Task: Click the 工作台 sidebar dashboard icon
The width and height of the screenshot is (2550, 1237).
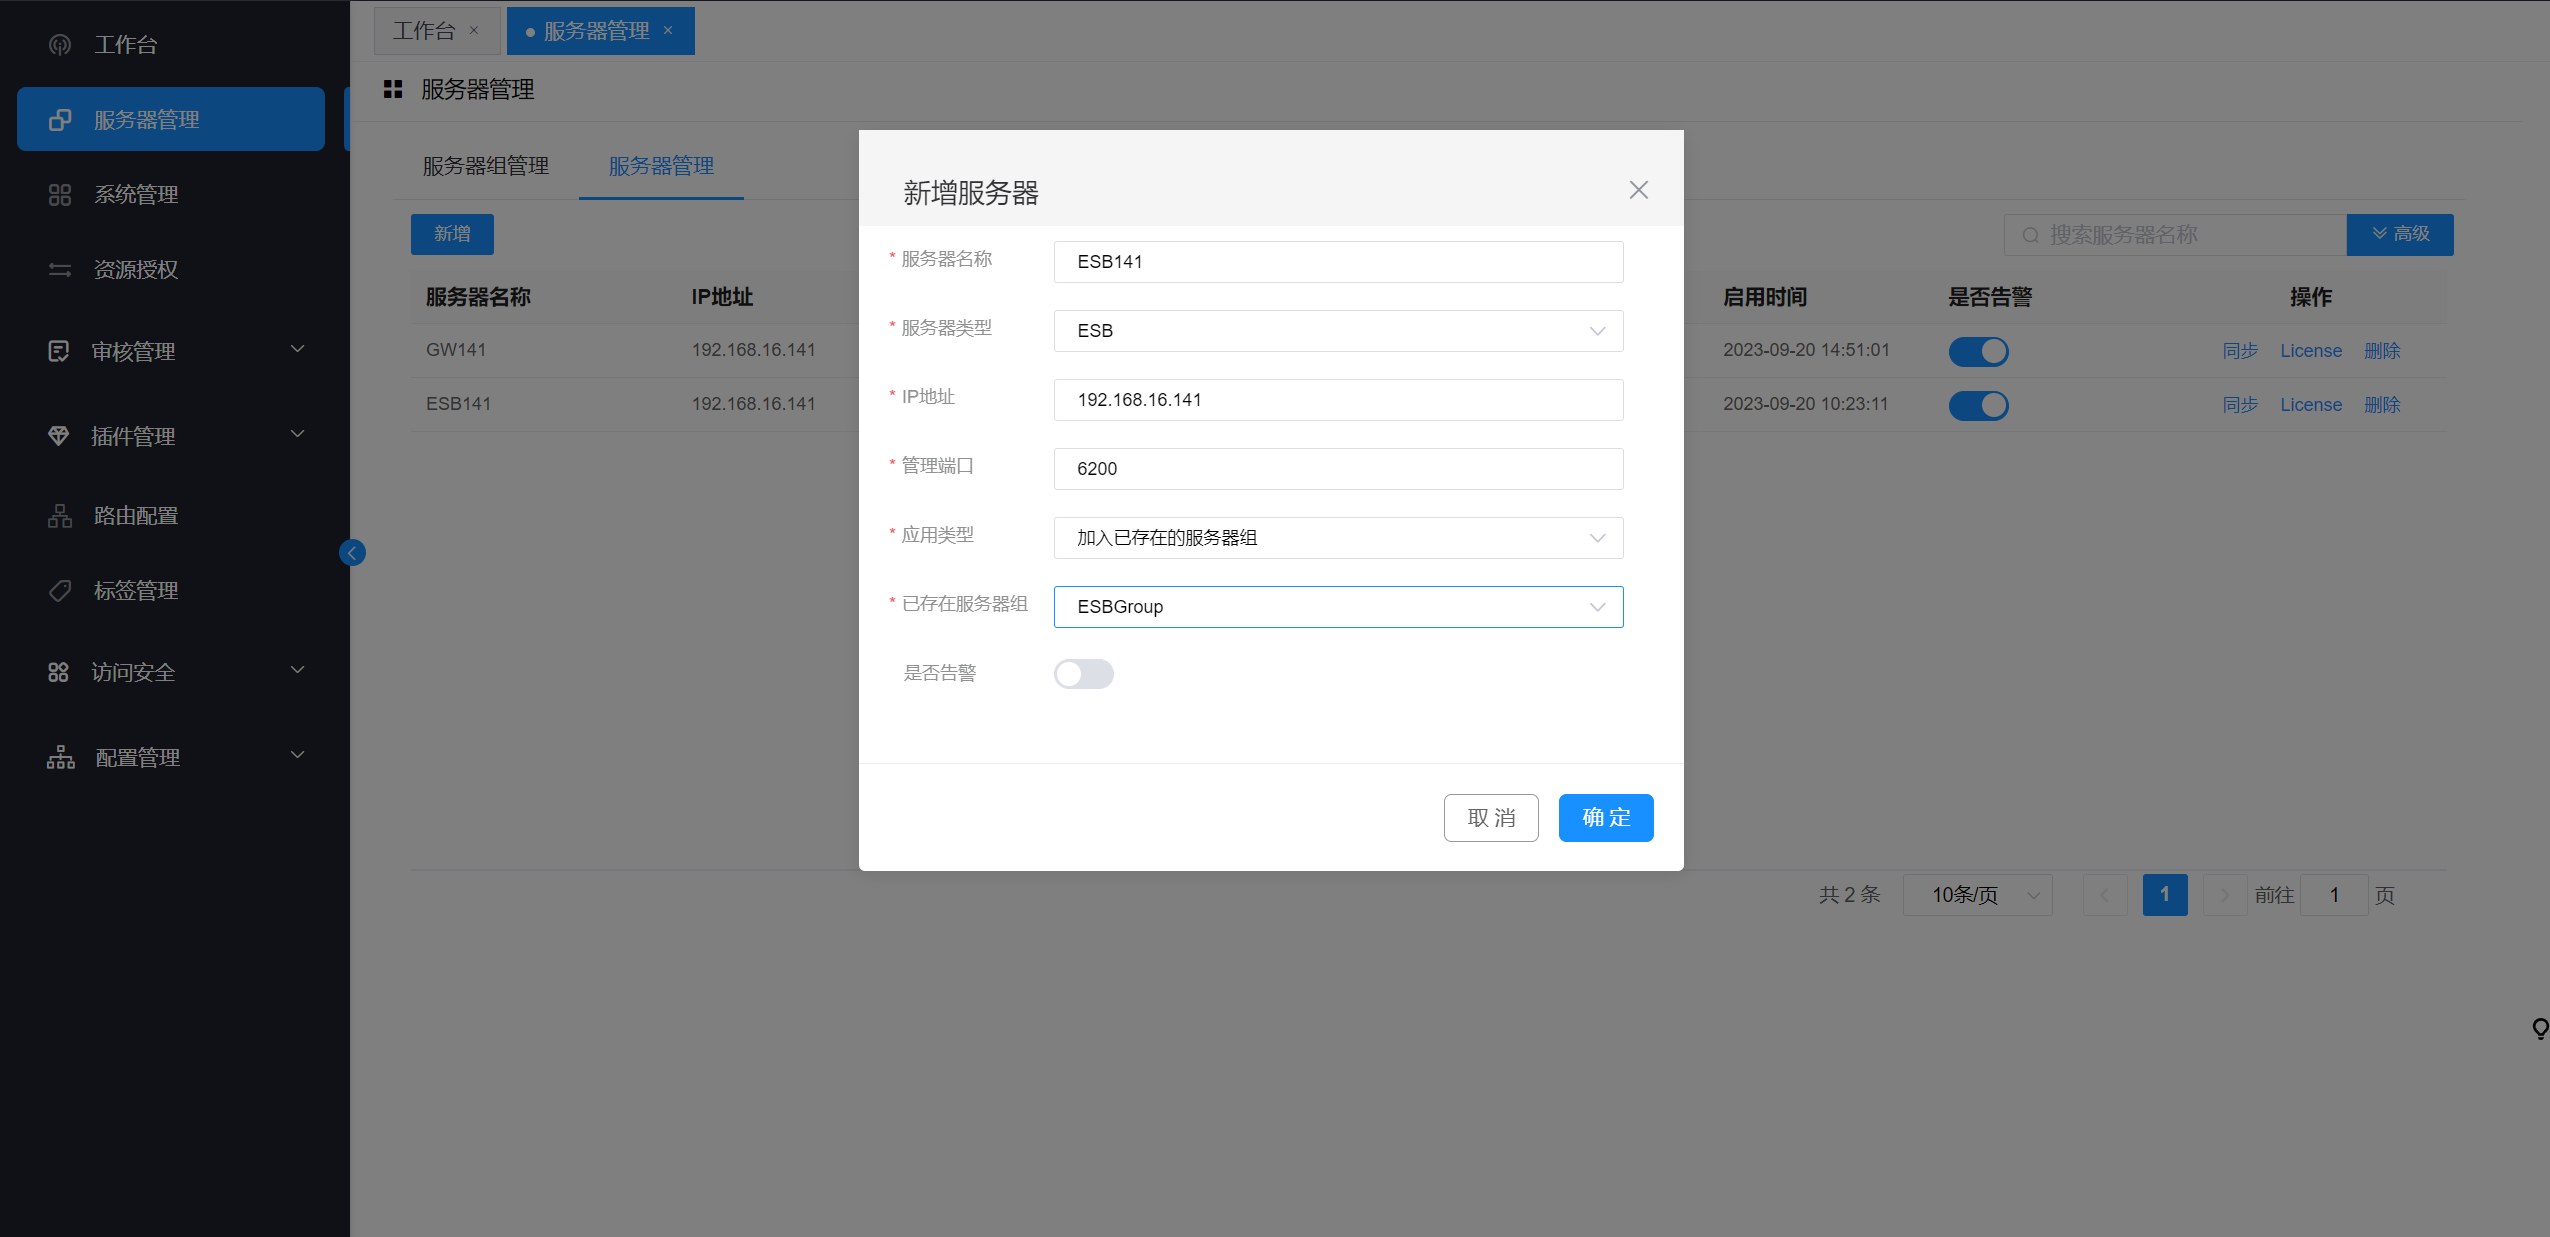Action: coord(60,45)
